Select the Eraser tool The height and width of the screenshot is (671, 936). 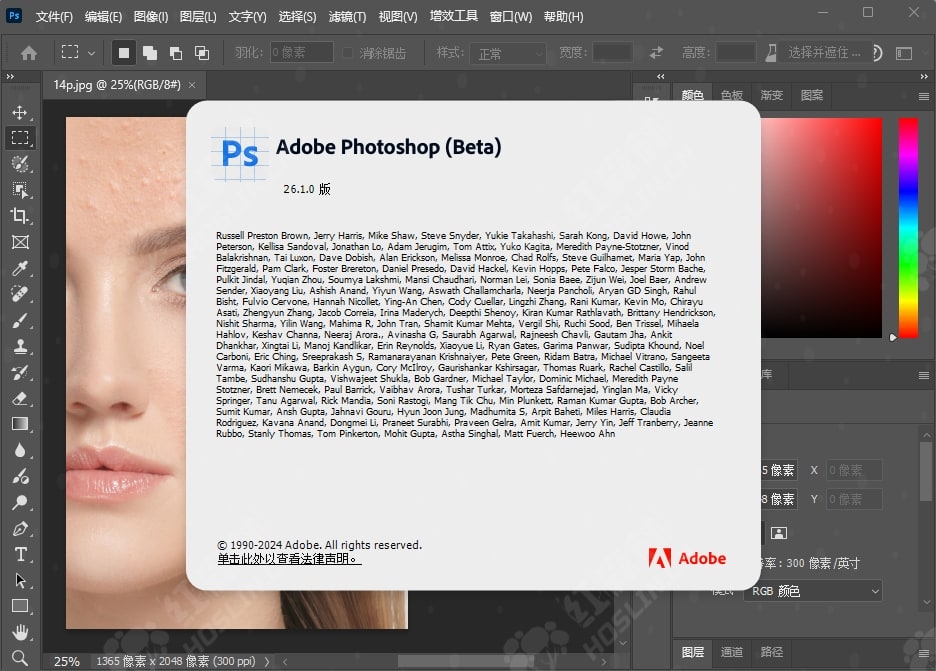pyautogui.click(x=20, y=398)
